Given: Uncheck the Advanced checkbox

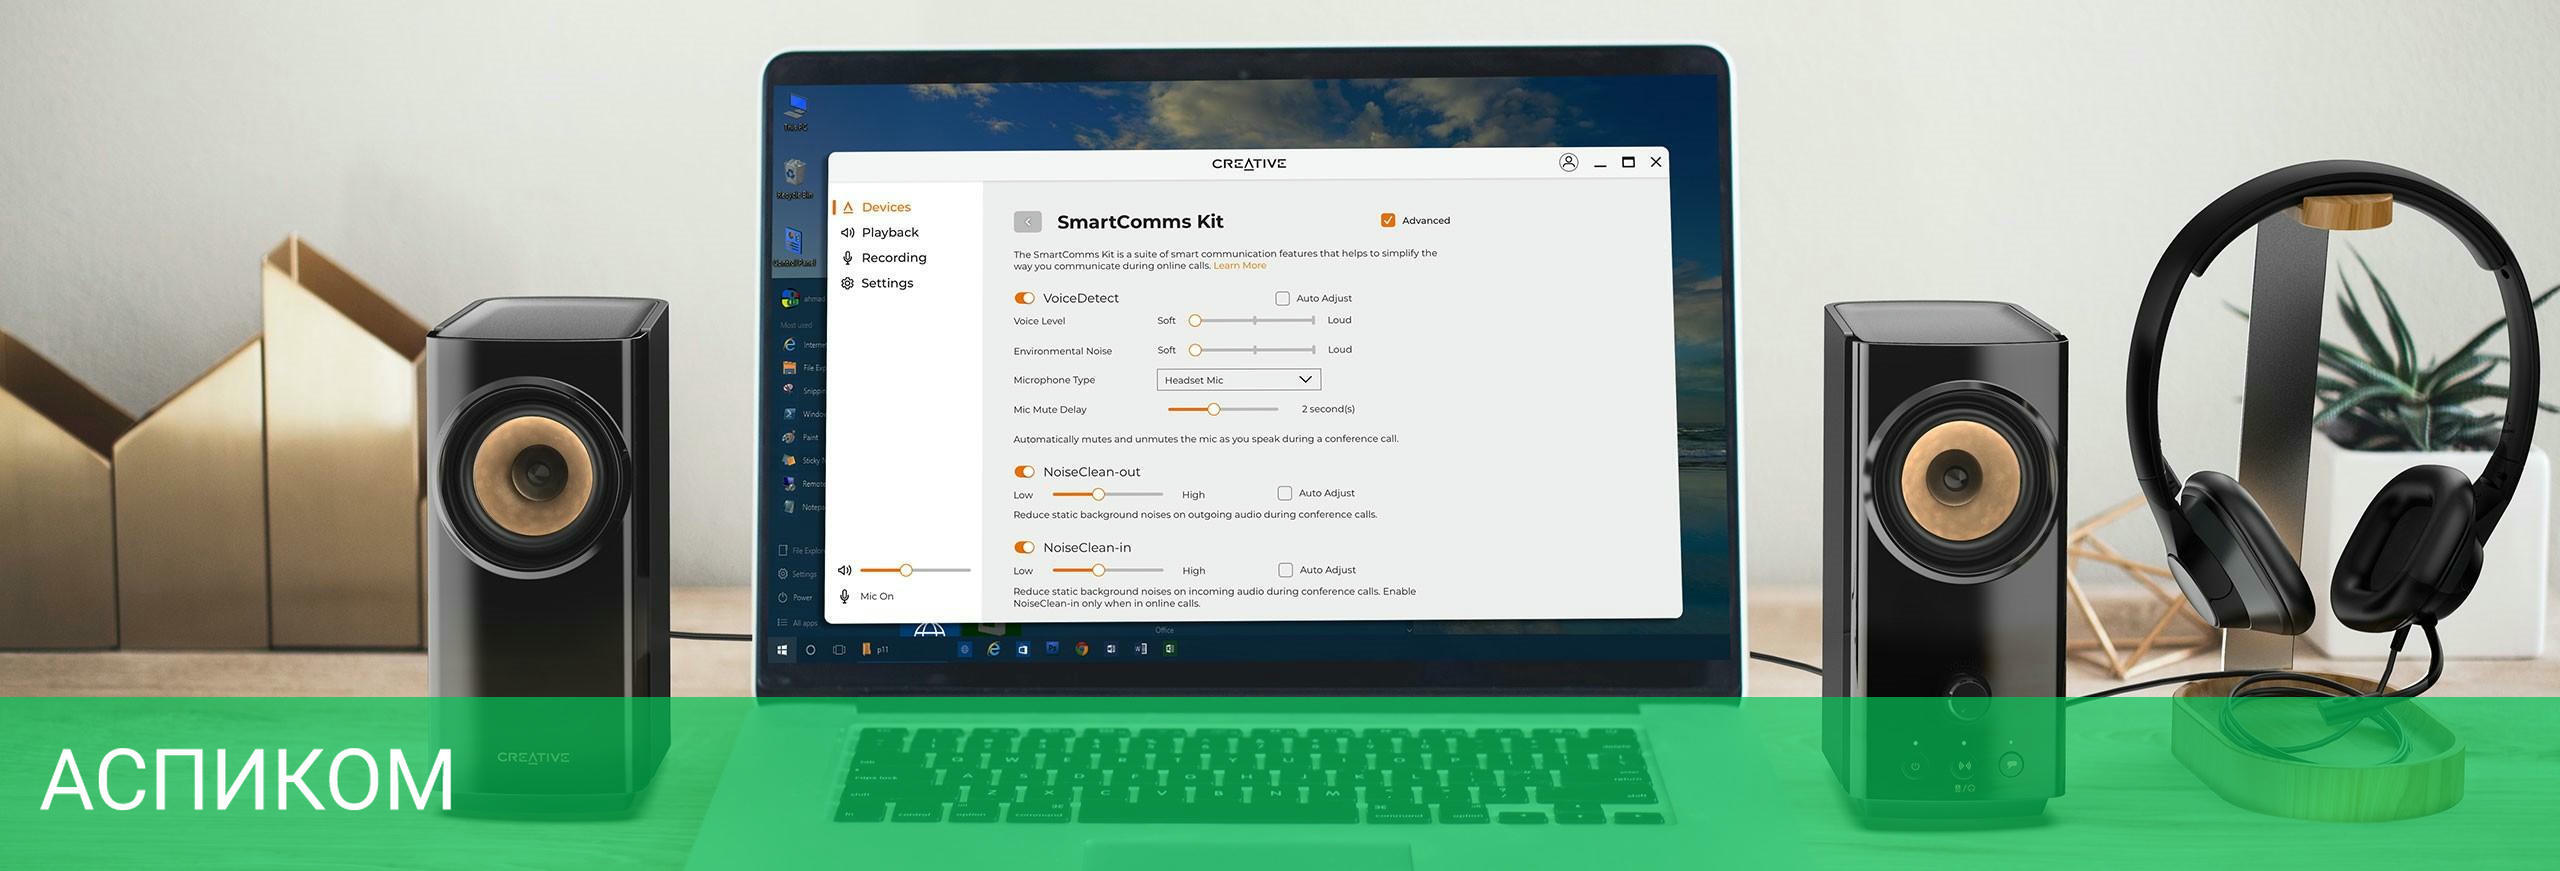Looking at the screenshot, I should pyautogui.click(x=1388, y=220).
